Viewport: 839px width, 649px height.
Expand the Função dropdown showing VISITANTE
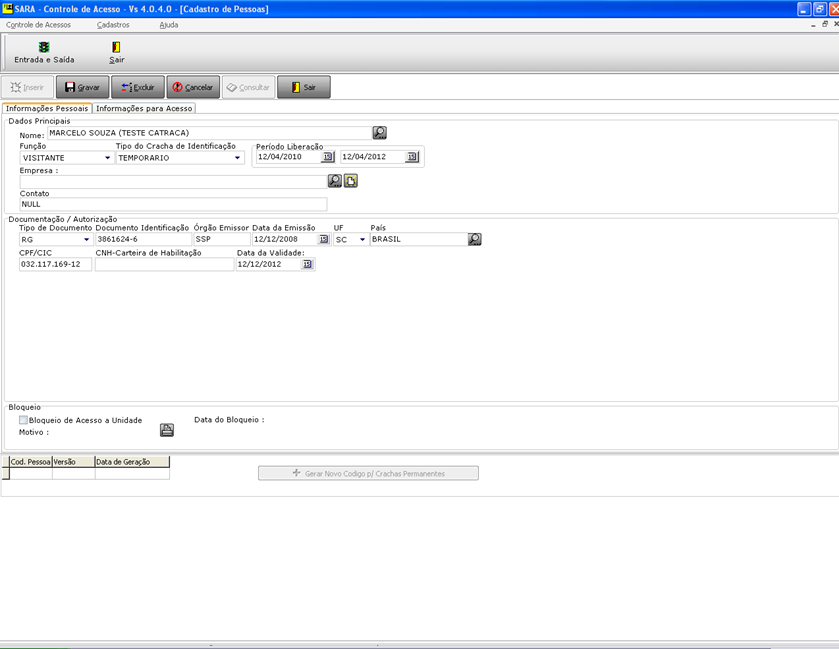coord(108,158)
